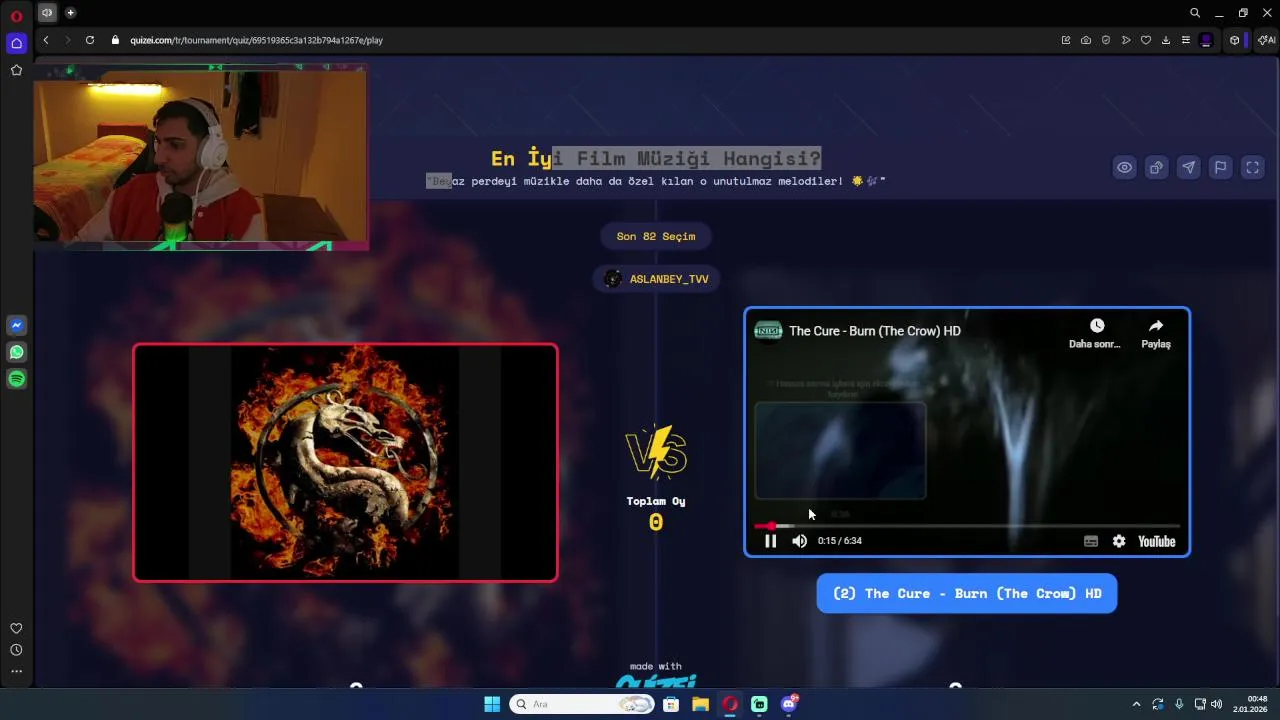The image size is (1280, 720).
Task: Enter fullscreen mode on quiz page
Action: click(x=1252, y=168)
